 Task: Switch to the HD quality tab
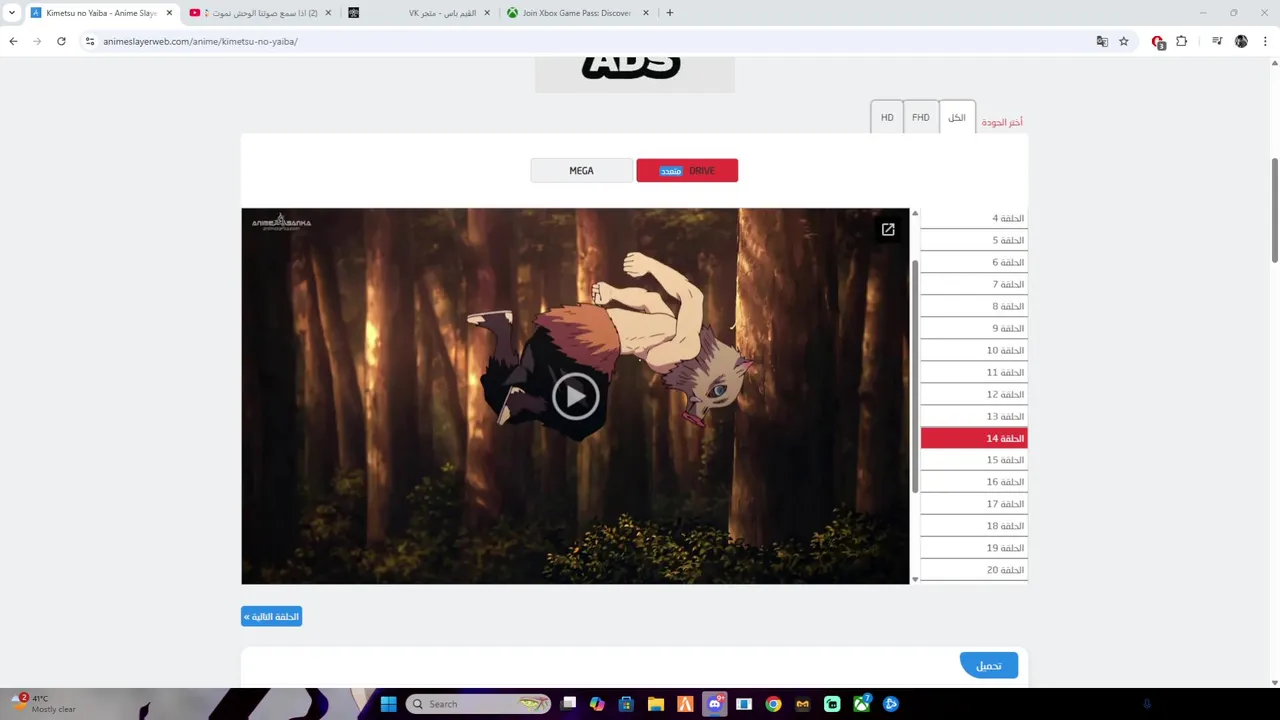click(887, 117)
